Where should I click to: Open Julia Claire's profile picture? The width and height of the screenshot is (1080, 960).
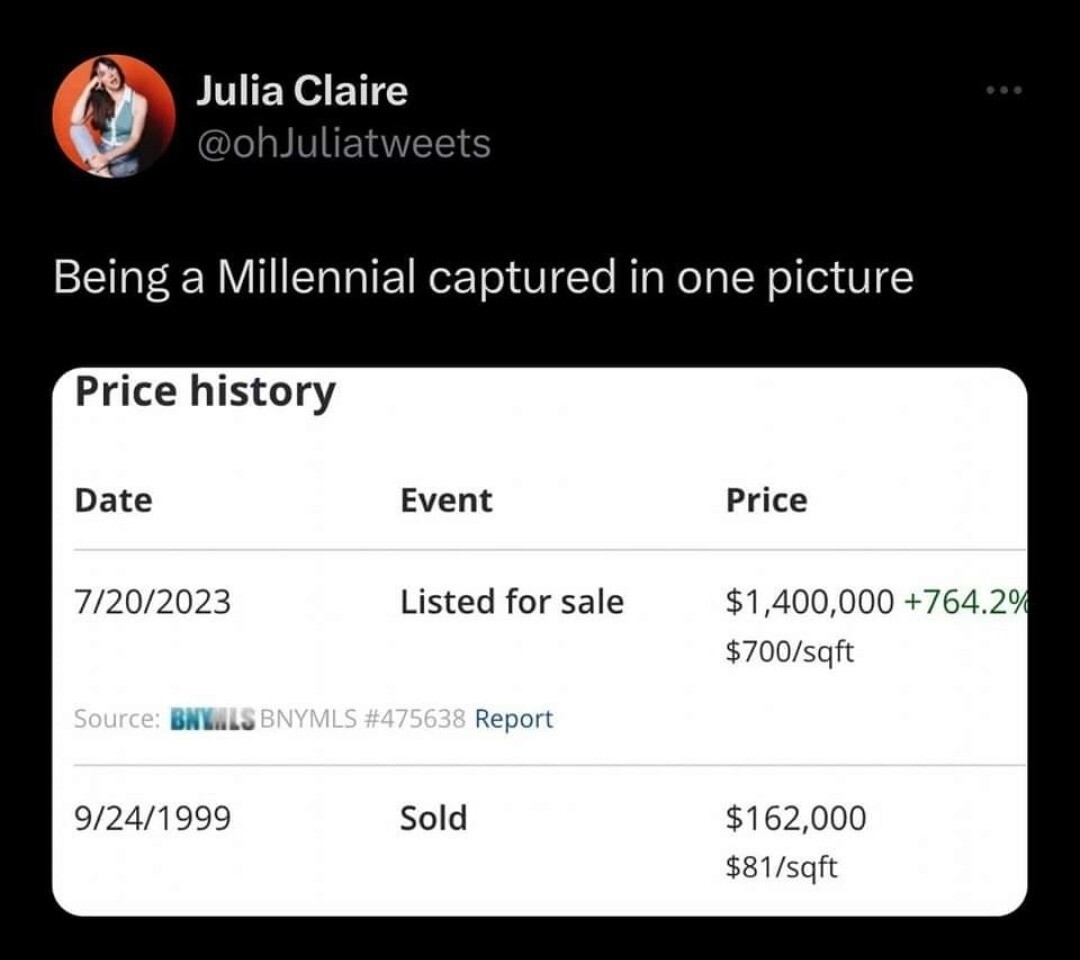(114, 116)
